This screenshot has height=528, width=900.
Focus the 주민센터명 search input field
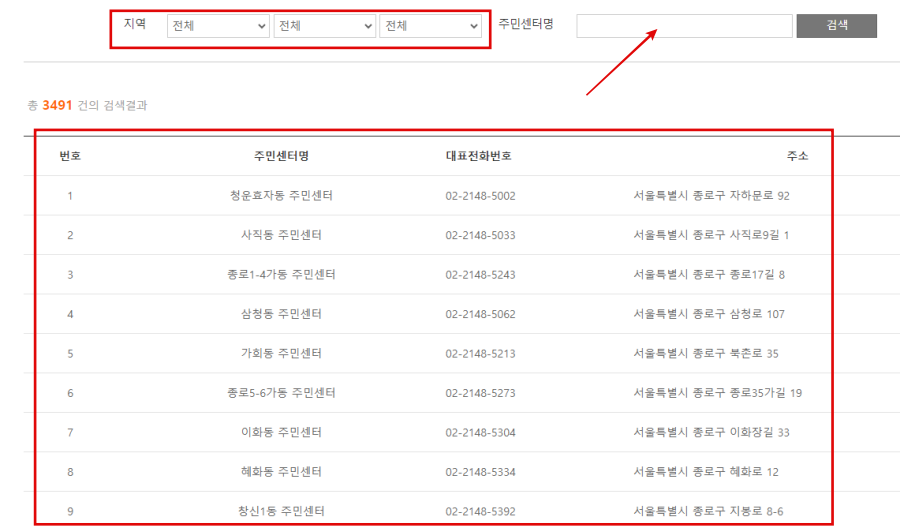pos(684,26)
